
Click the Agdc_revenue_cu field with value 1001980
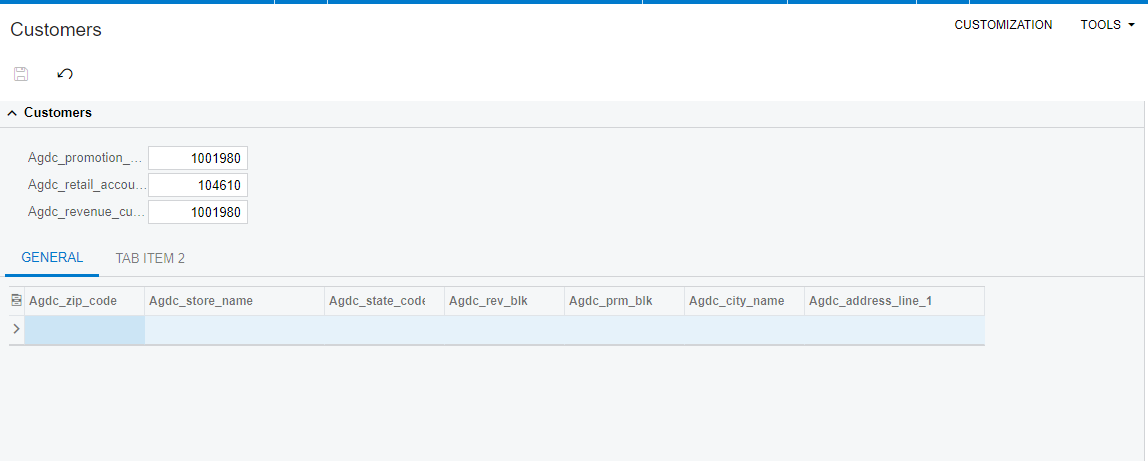point(198,212)
